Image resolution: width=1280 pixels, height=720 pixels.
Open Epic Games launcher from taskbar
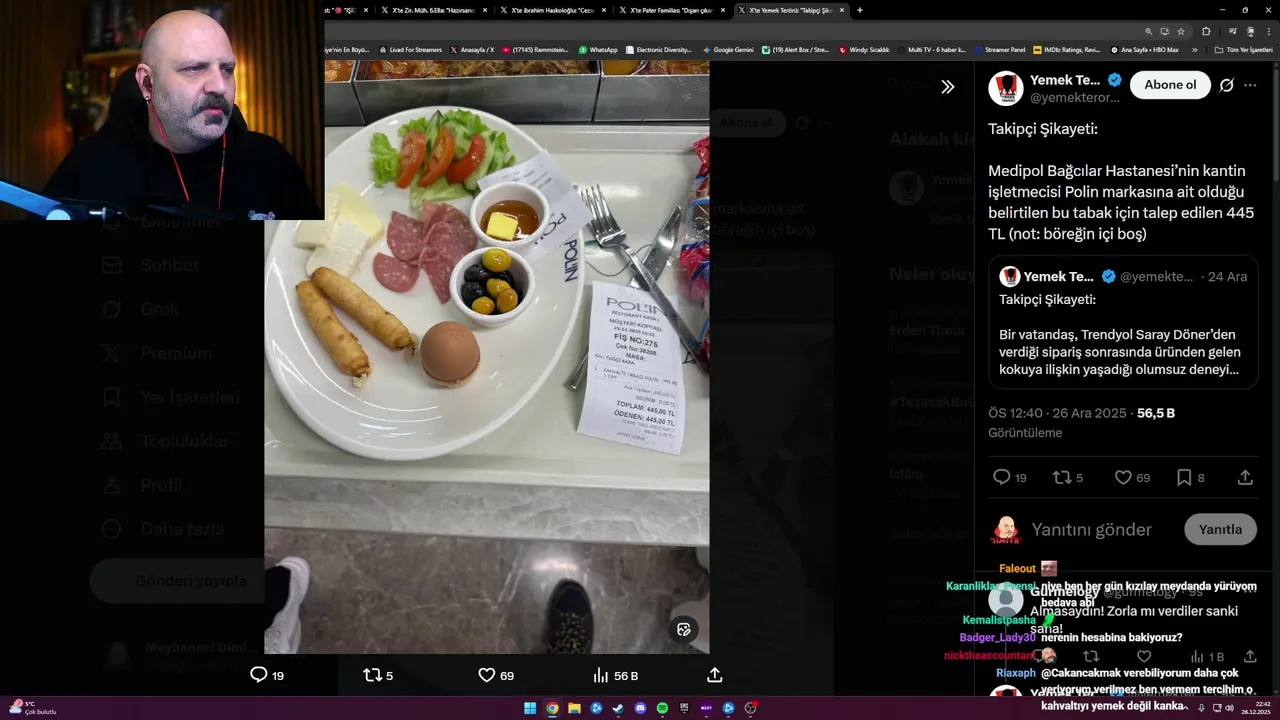[684, 708]
